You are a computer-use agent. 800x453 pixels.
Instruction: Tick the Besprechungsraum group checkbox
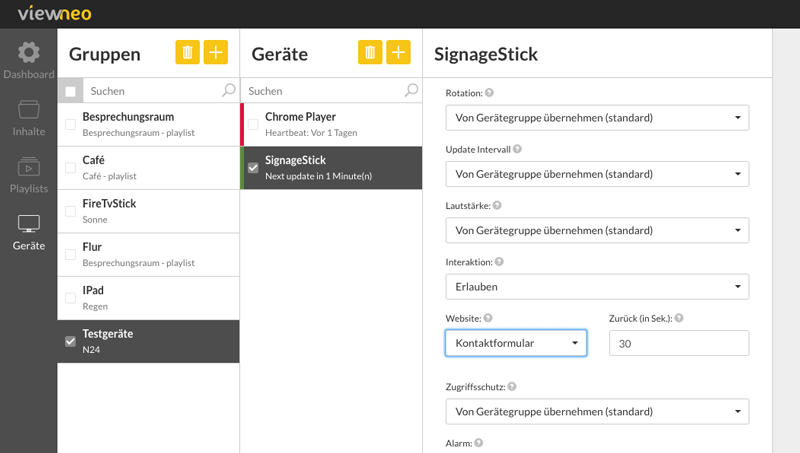coord(70,124)
